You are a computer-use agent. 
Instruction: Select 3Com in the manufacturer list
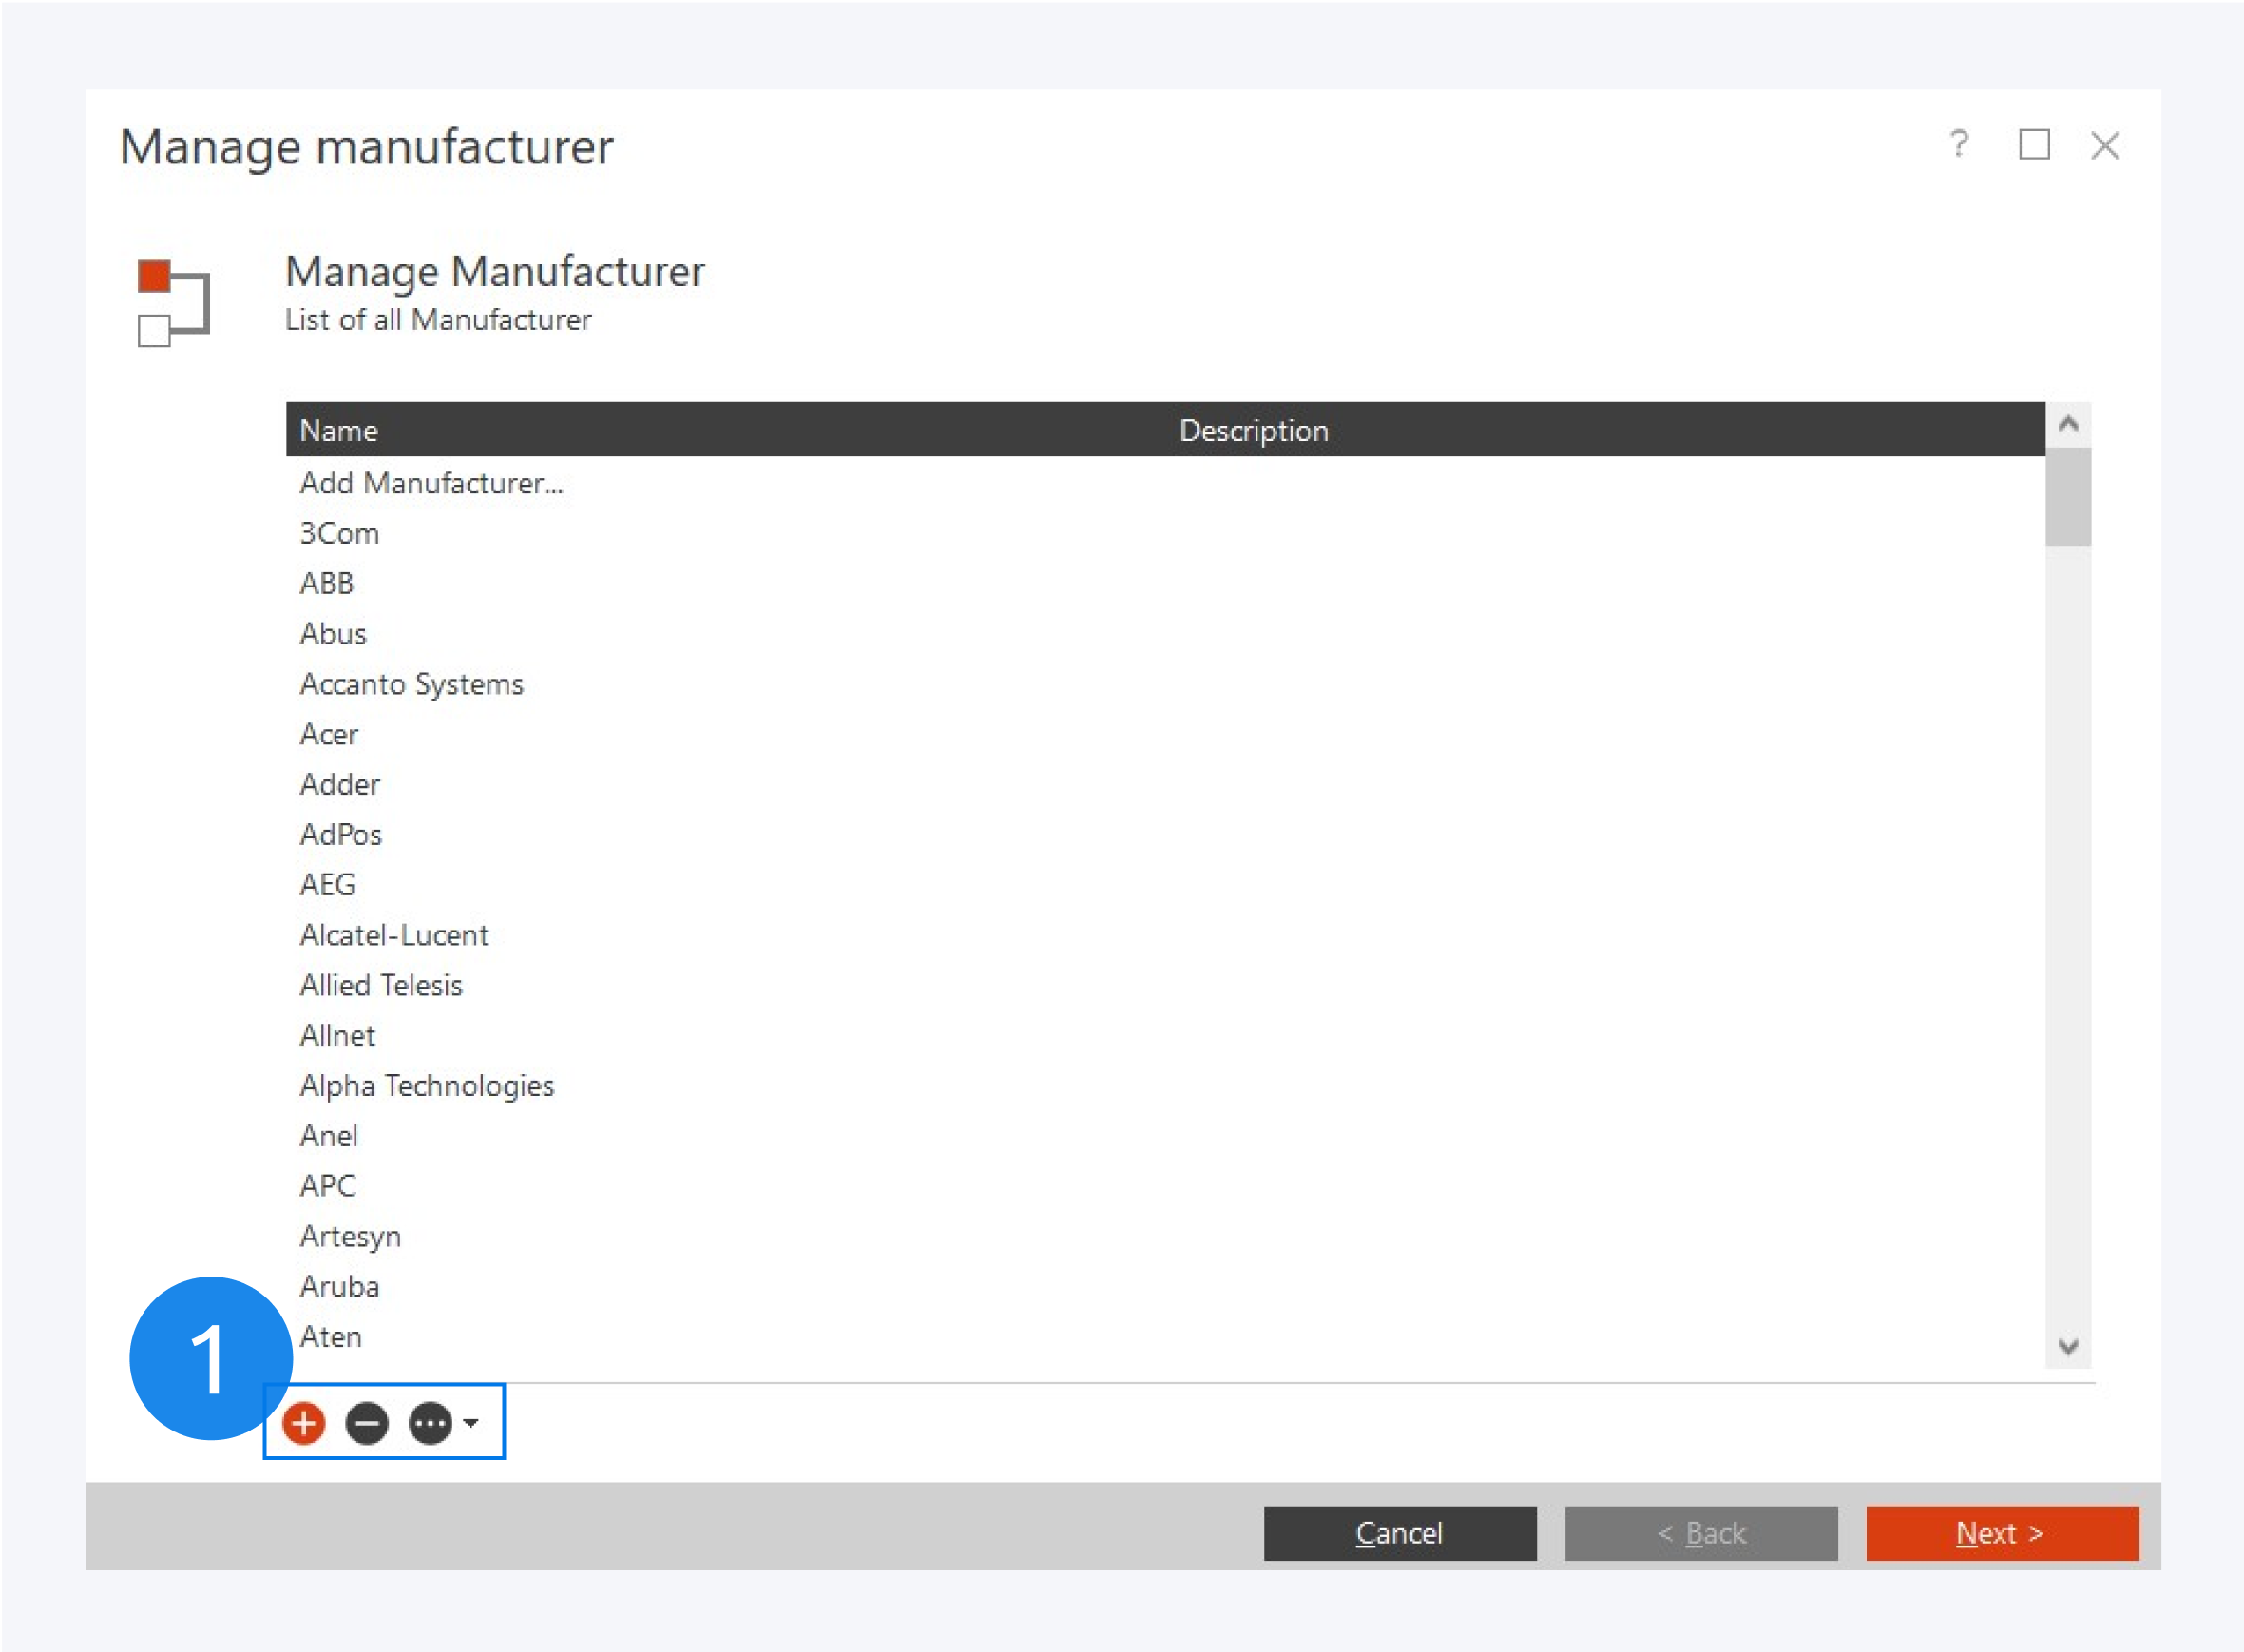click(339, 533)
